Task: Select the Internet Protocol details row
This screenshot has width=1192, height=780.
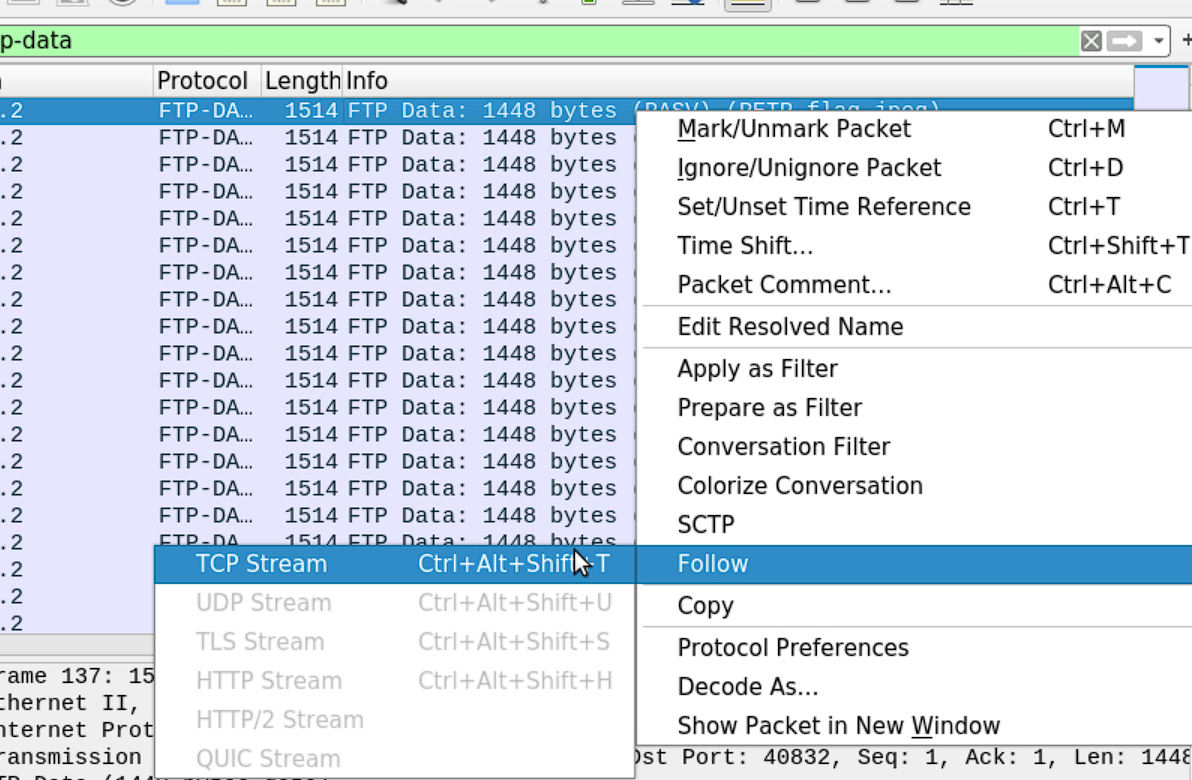Action: pyautogui.click(x=77, y=730)
